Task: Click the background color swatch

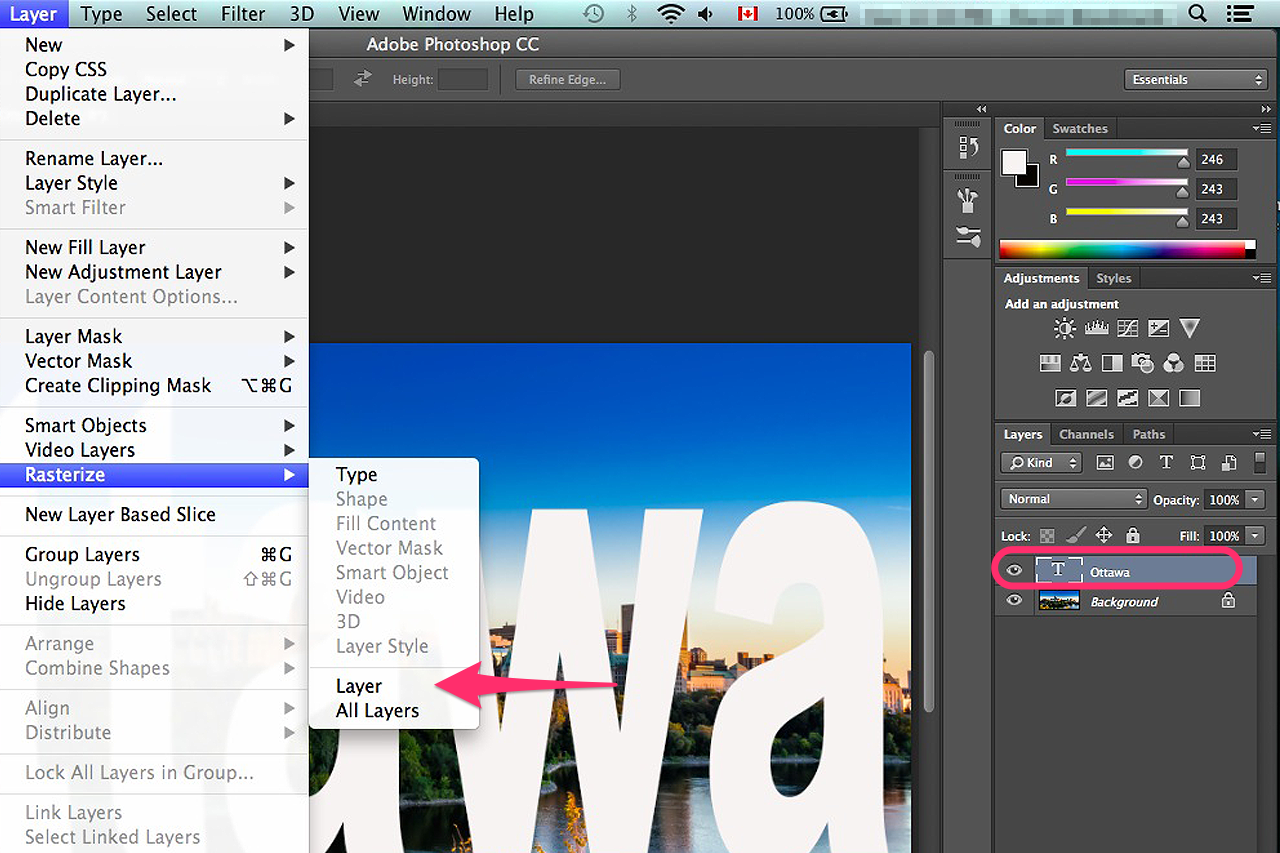Action: click(x=1032, y=181)
